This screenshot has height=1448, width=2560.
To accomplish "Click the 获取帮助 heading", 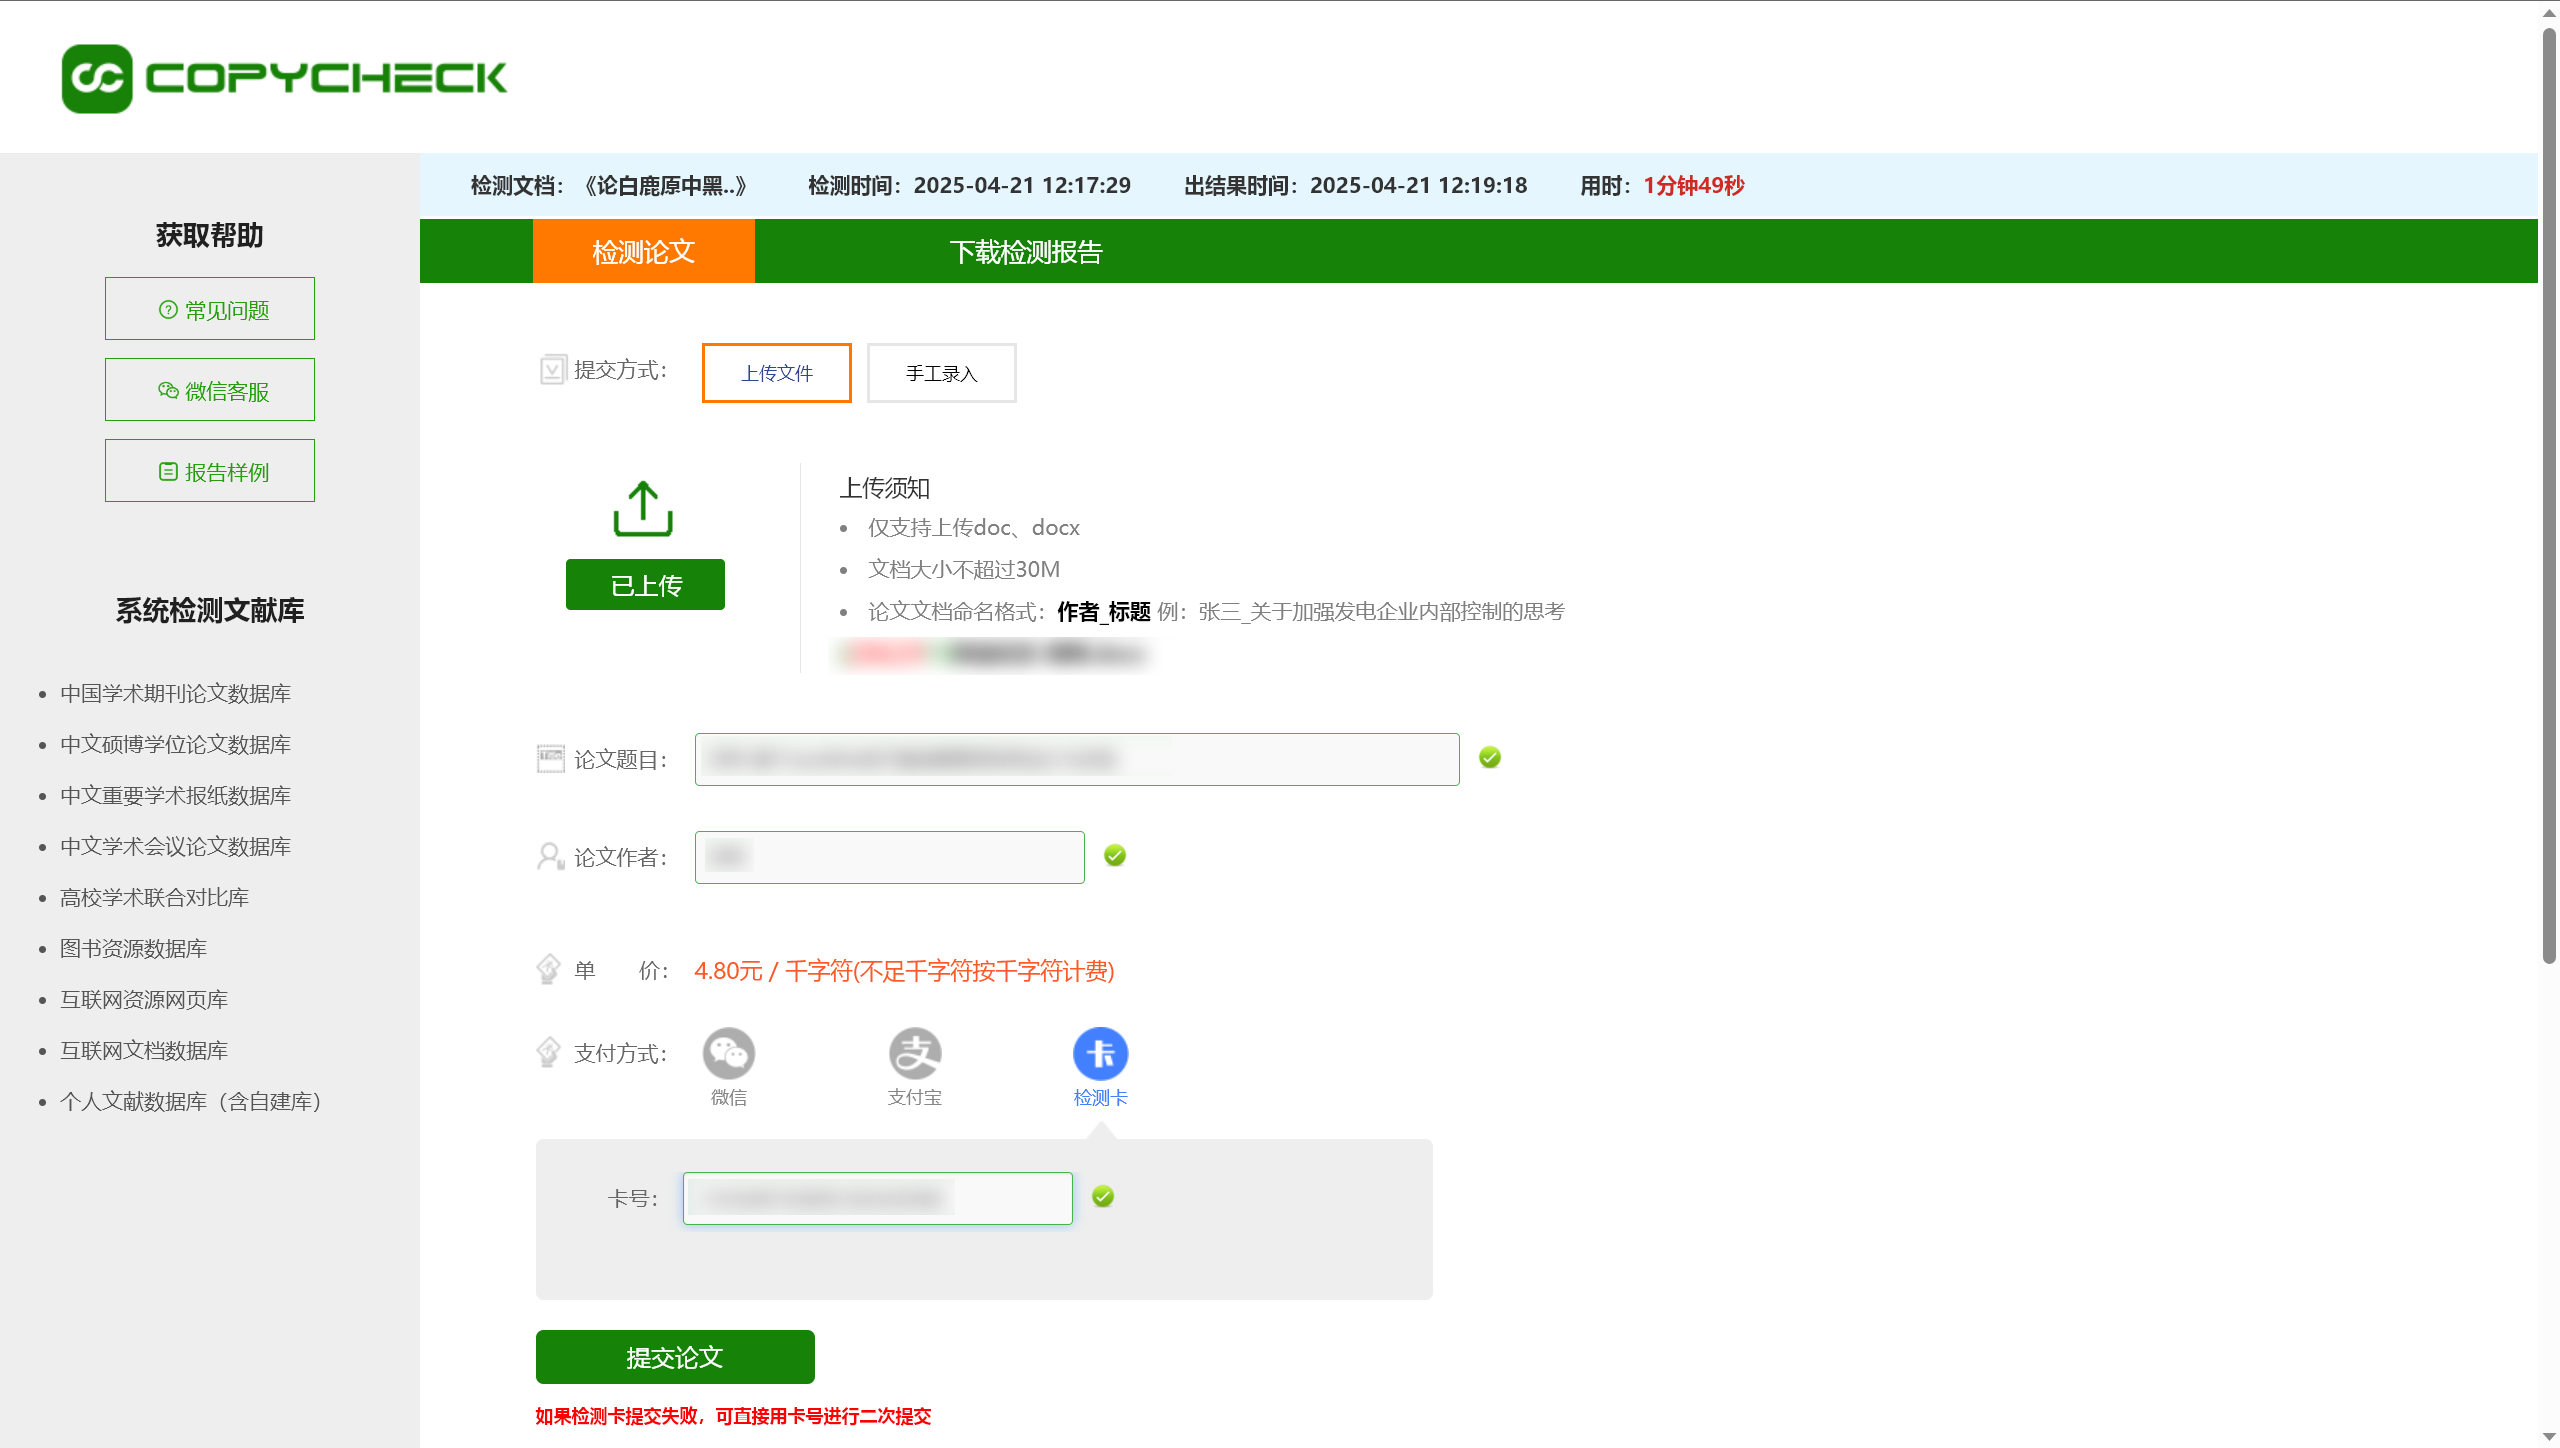I will (x=210, y=235).
